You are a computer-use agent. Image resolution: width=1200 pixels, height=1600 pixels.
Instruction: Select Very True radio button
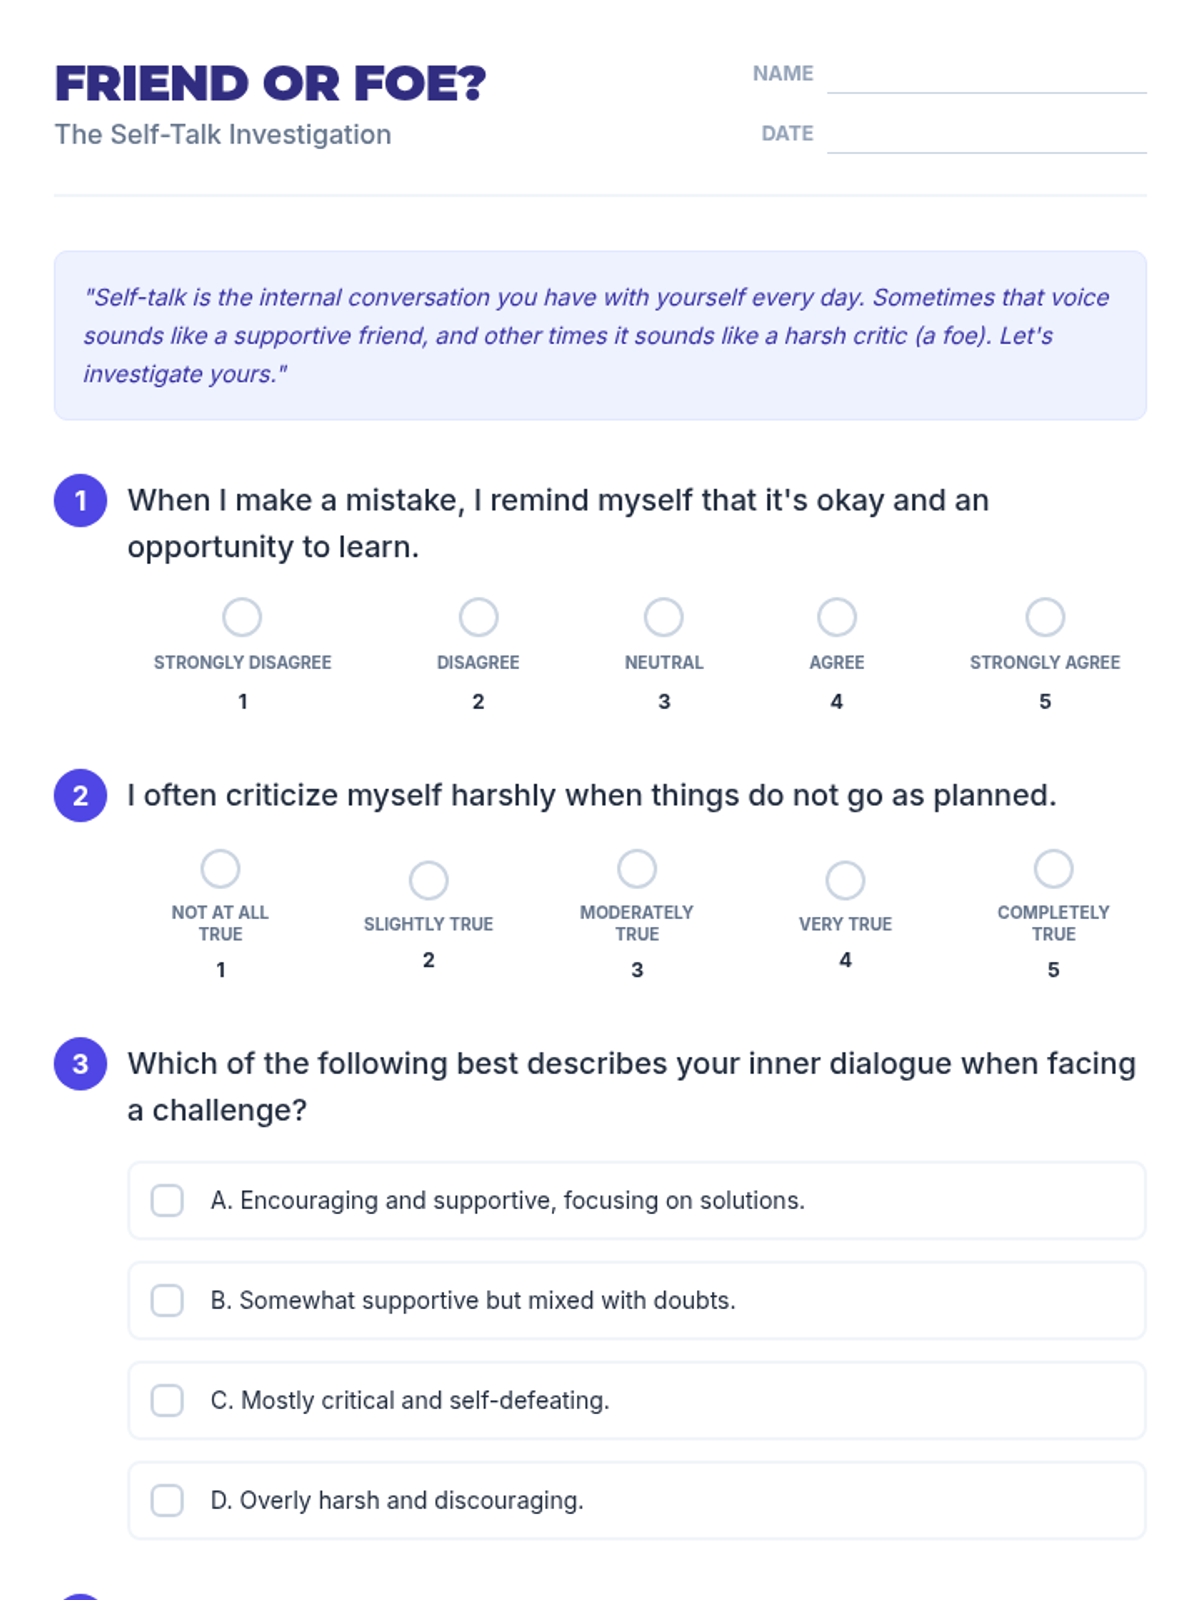click(x=845, y=880)
